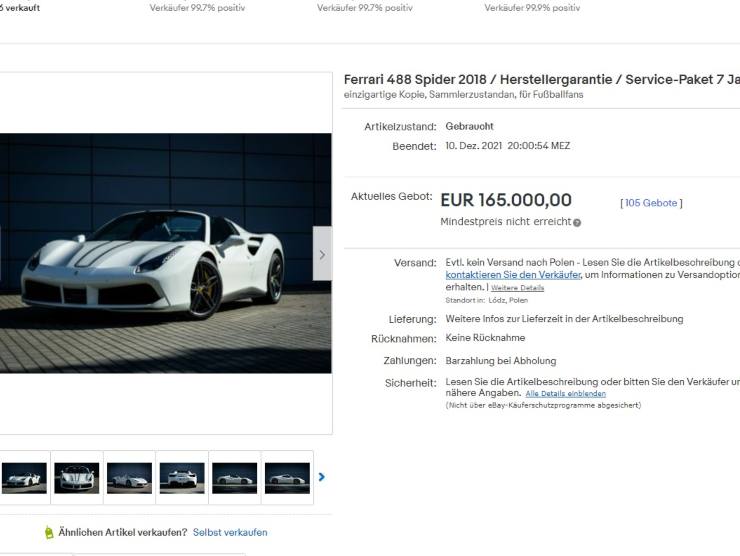Click the green price tag icon
Viewport: 740px width, 556px height.
49,532
